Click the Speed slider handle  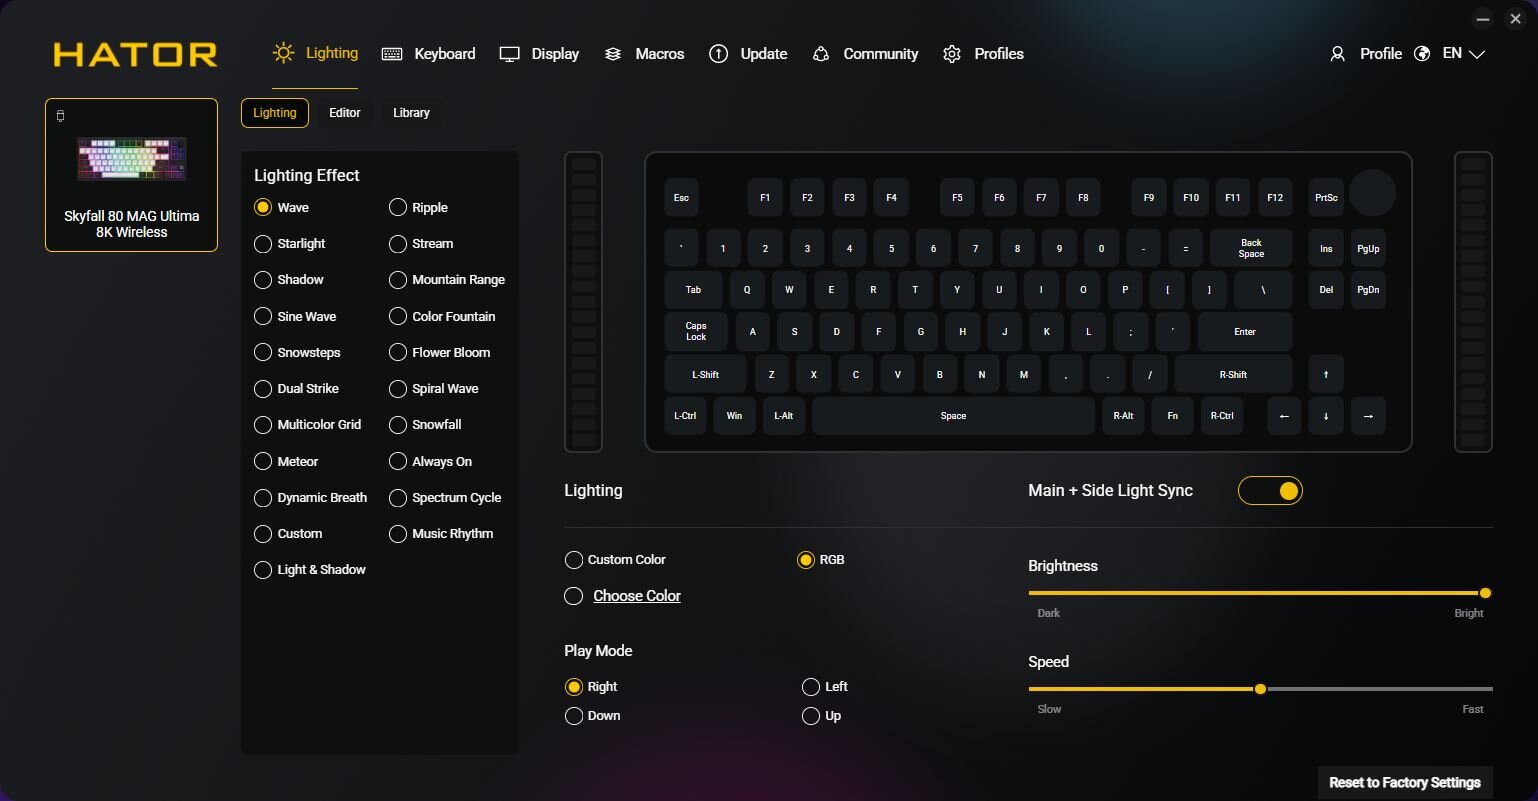1260,689
